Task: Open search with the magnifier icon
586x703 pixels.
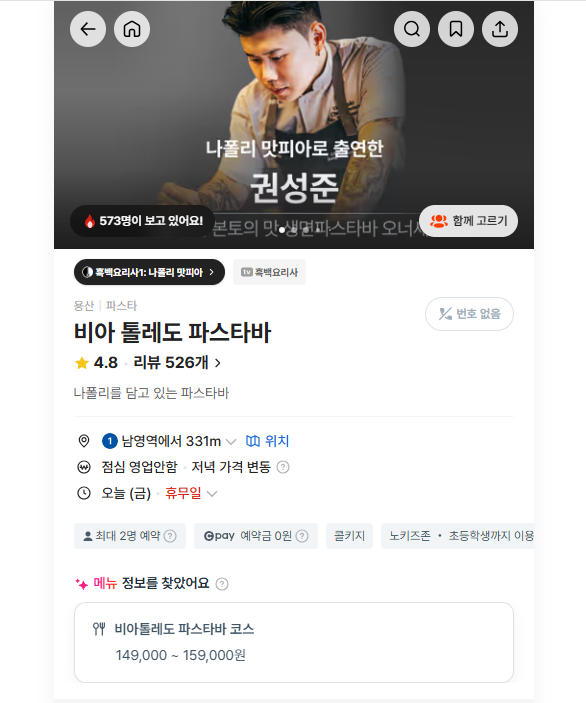Action: coord(412,29)
